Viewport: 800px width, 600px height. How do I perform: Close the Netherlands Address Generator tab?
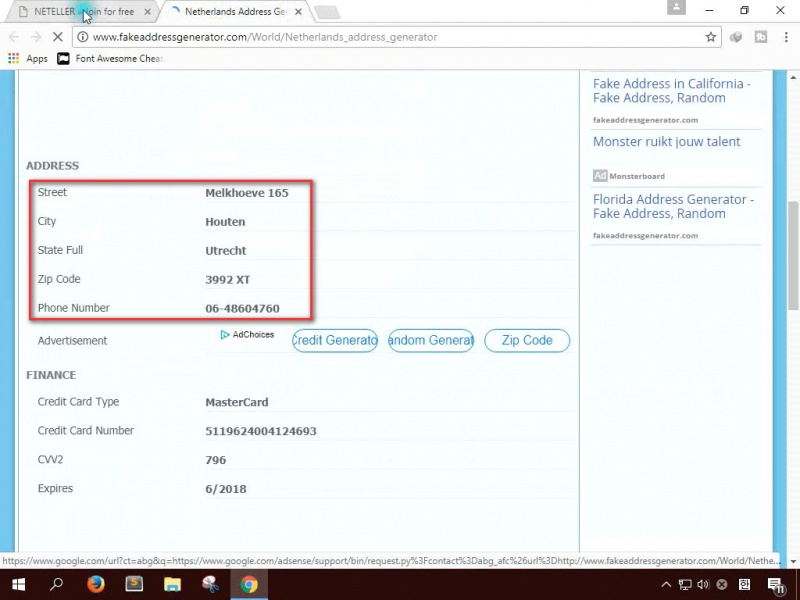click(x=298, y=12)
